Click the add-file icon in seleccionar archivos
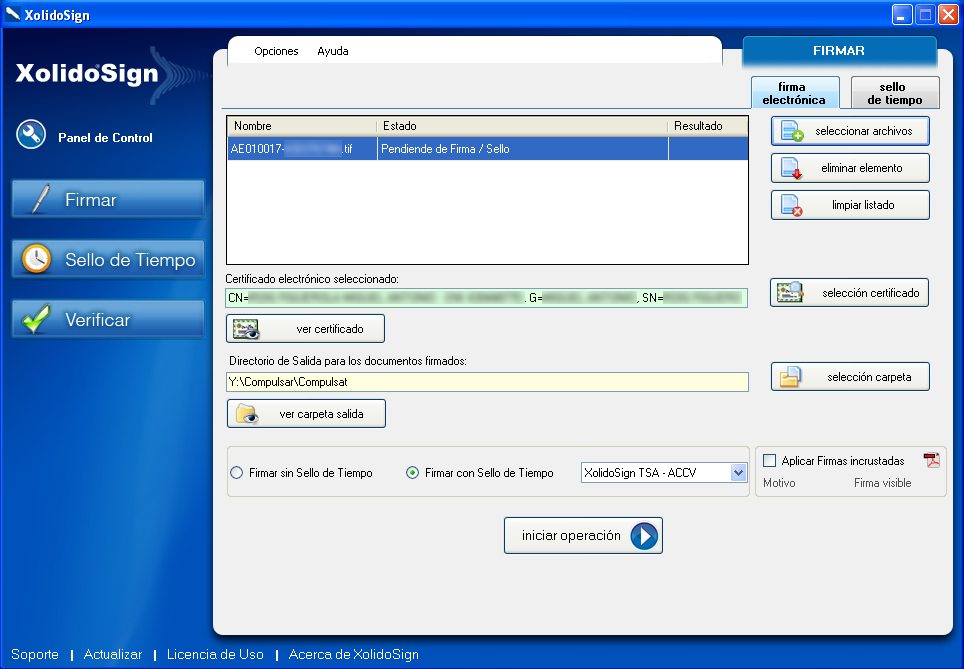Screen dimensions: 964x669 pyautogui.click(x=792, y=131)
